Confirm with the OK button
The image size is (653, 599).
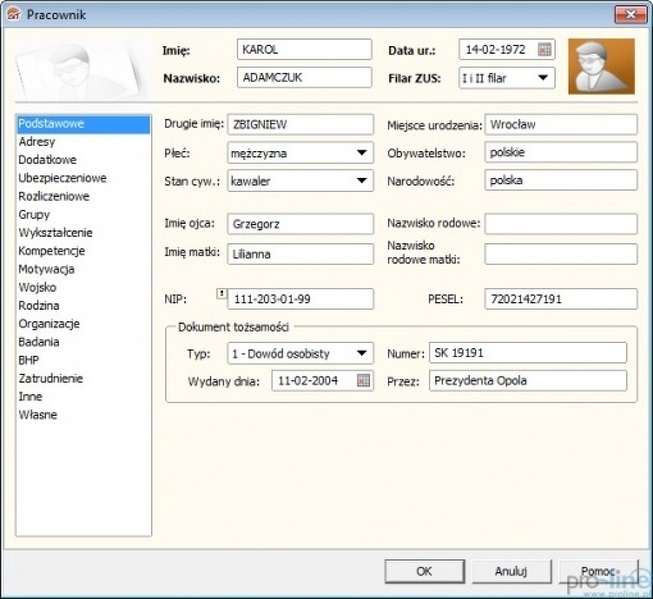click(424, 571)
